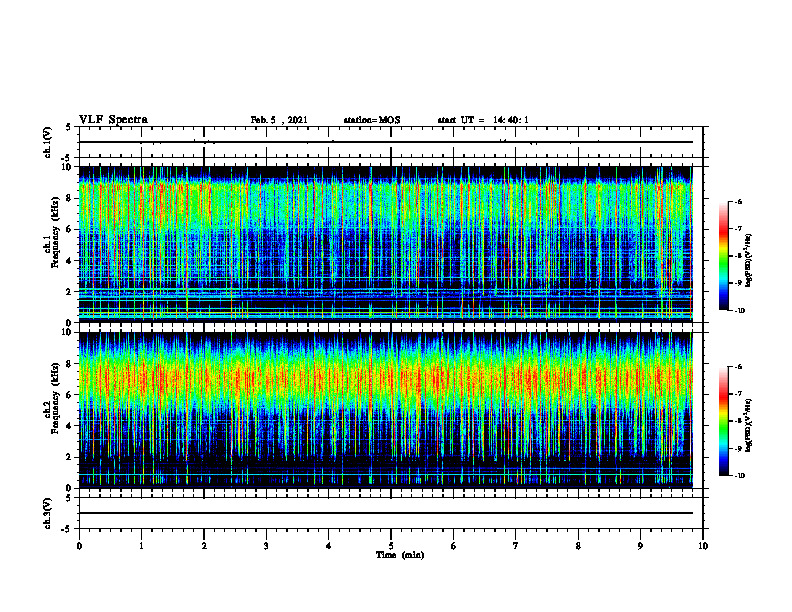Click the ch.2 frequency tick "4"
The width and height of the screenshot is (792, 612).
pos(69,426)
